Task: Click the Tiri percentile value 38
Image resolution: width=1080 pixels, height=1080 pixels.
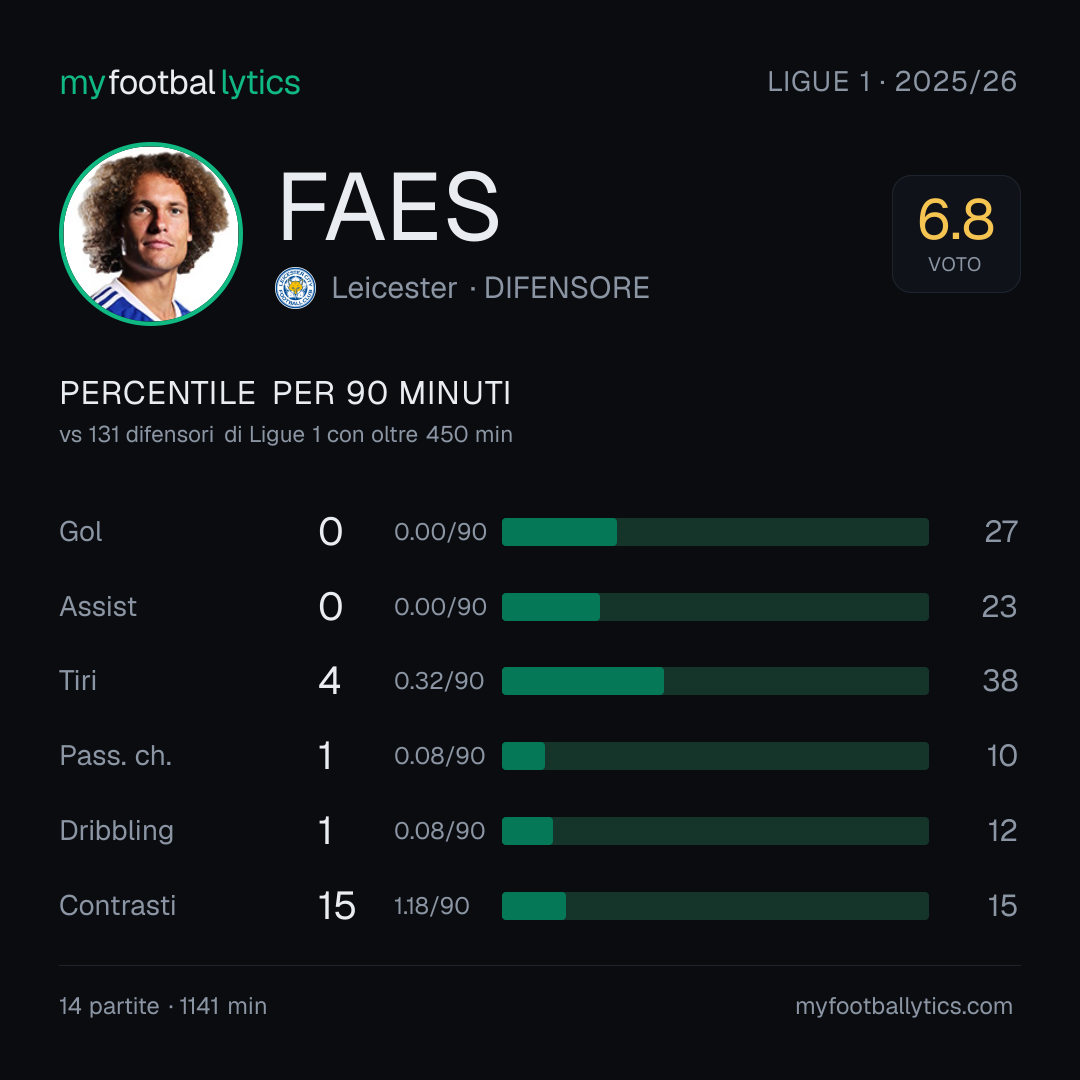Action: click(x=1000, y=681)
